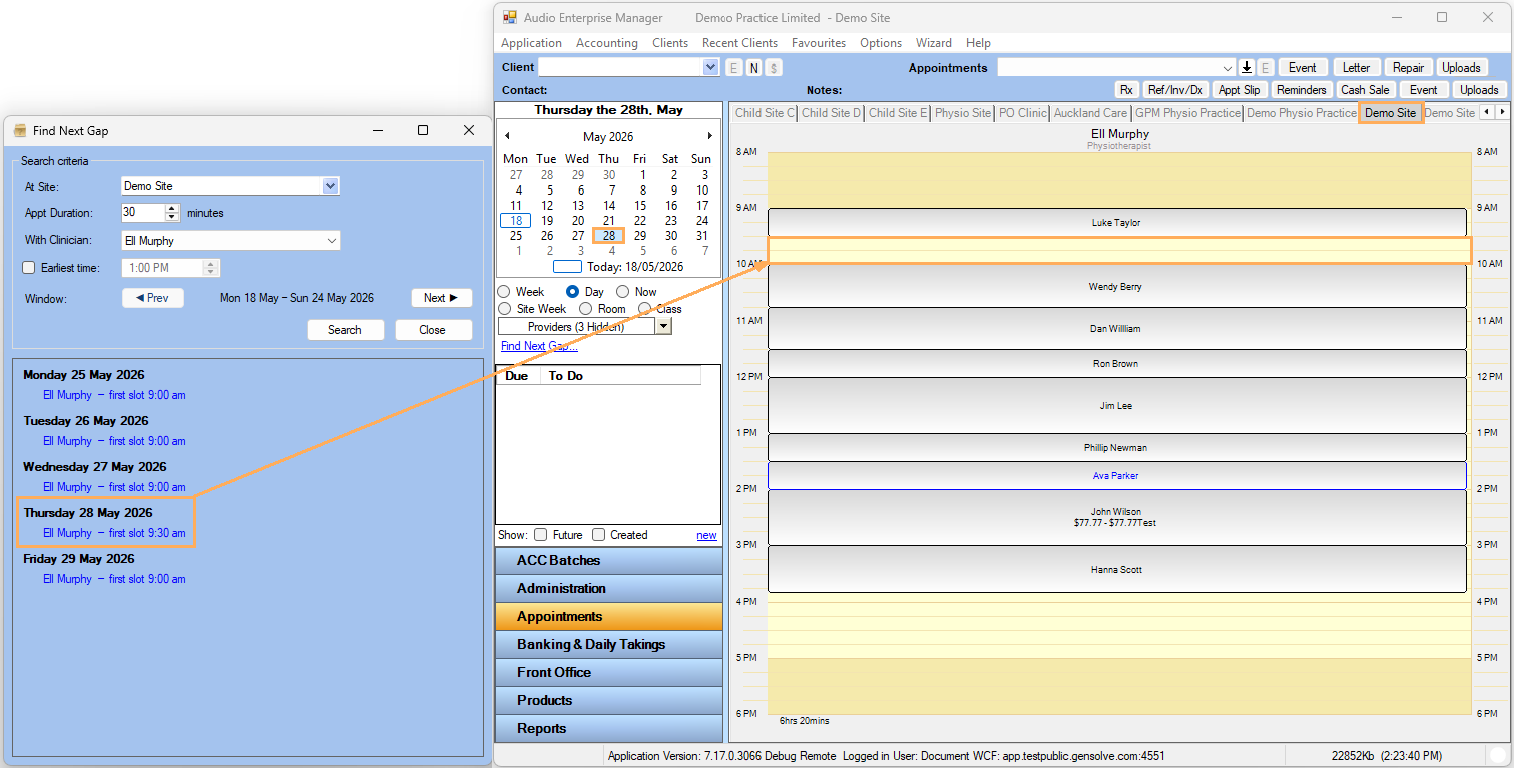Click the E icon beside Client dropdown
This screenshot has width=1514, height=770.
[x=734, y=68]
